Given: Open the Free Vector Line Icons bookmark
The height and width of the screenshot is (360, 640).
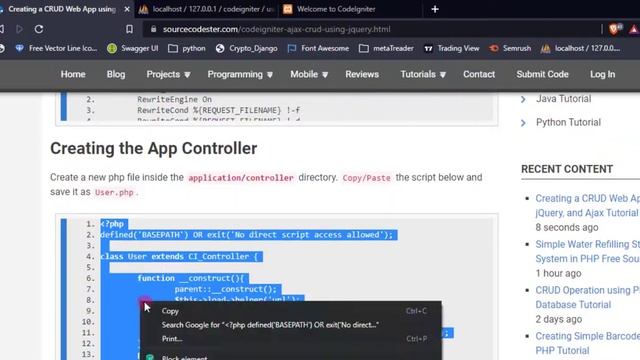Looking at the screenshot, I should click(x=56, y=48).
